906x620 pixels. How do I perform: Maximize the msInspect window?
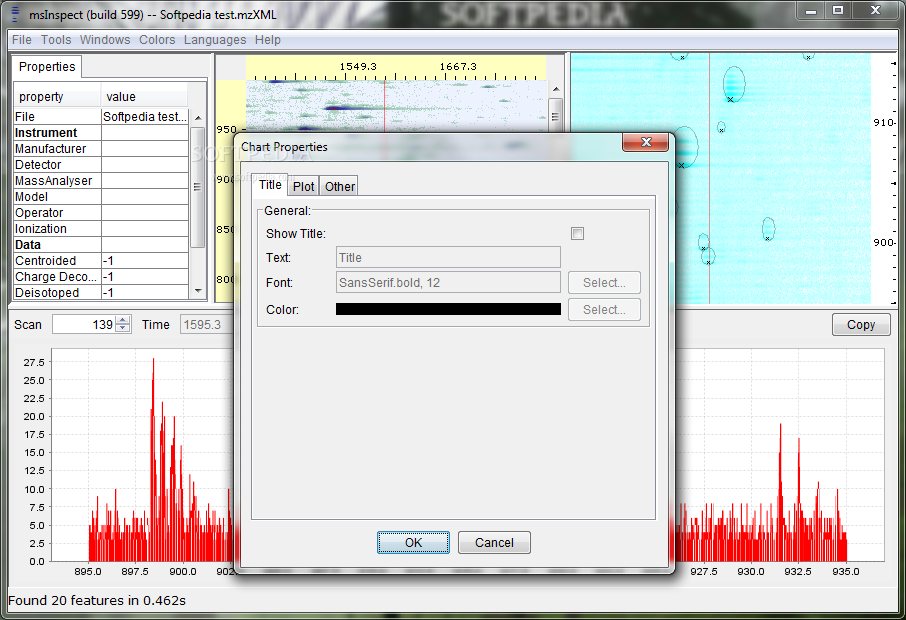(x=838, y=10)
